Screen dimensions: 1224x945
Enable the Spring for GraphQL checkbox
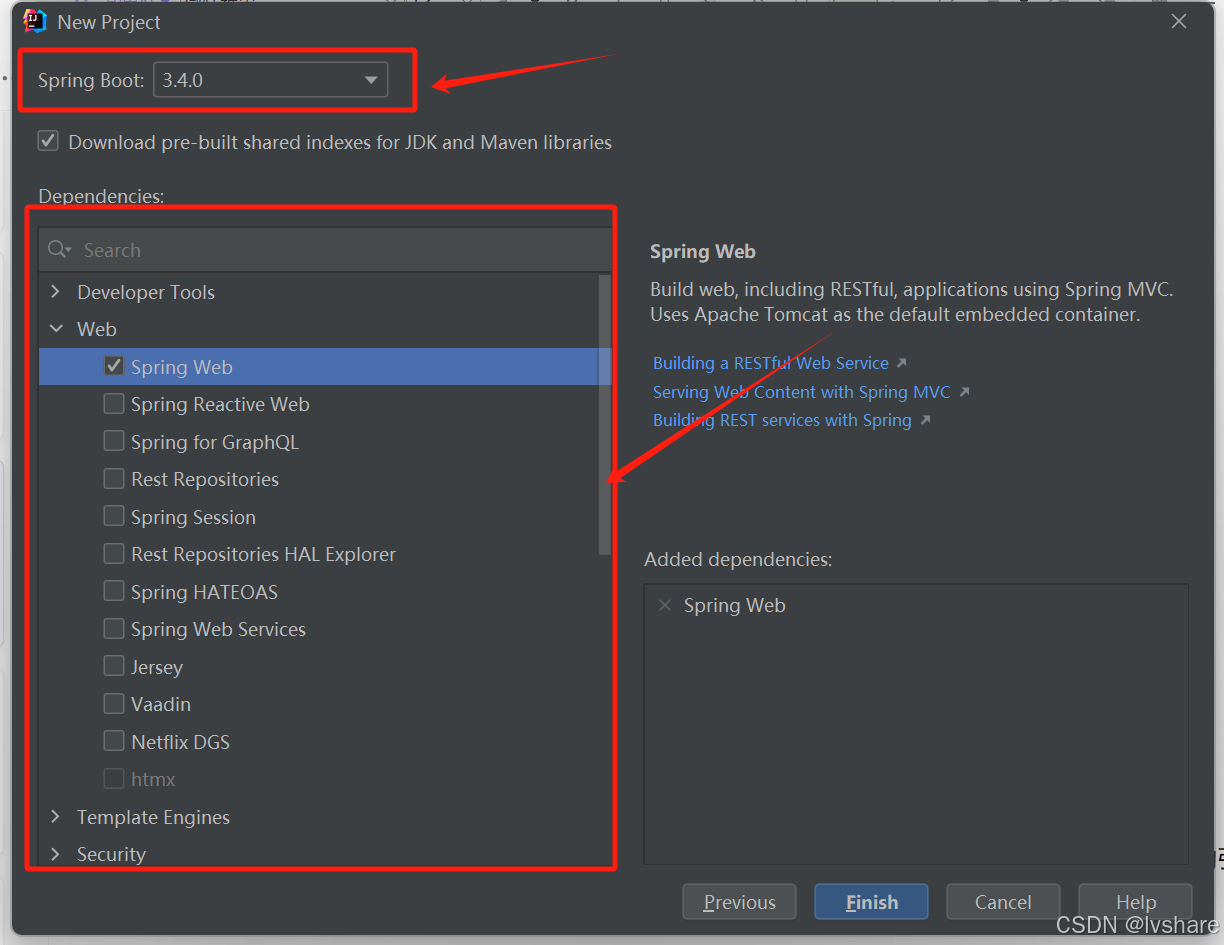pos(114,441)
